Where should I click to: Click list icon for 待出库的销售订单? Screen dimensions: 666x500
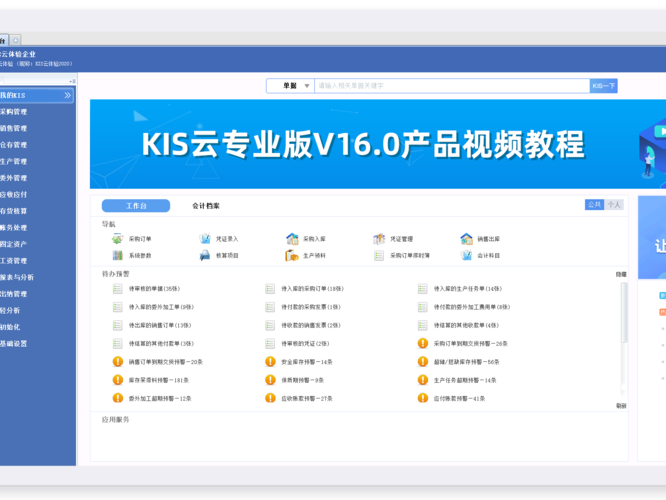coord(118,325)
